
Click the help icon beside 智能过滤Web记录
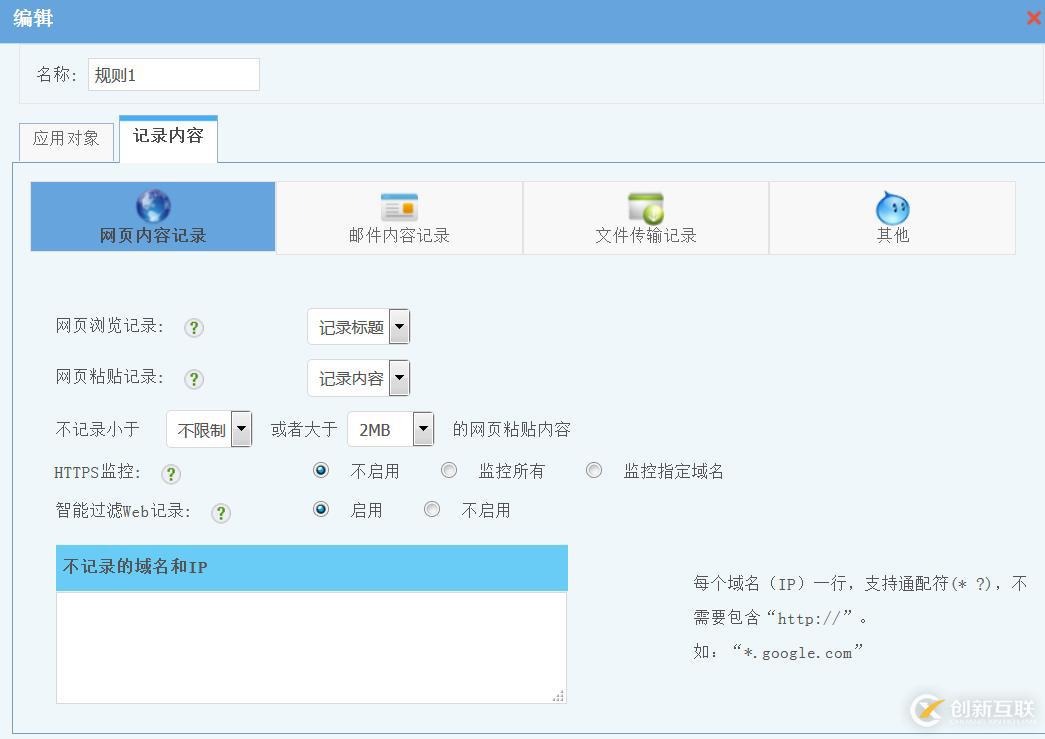tap(221, 513)
